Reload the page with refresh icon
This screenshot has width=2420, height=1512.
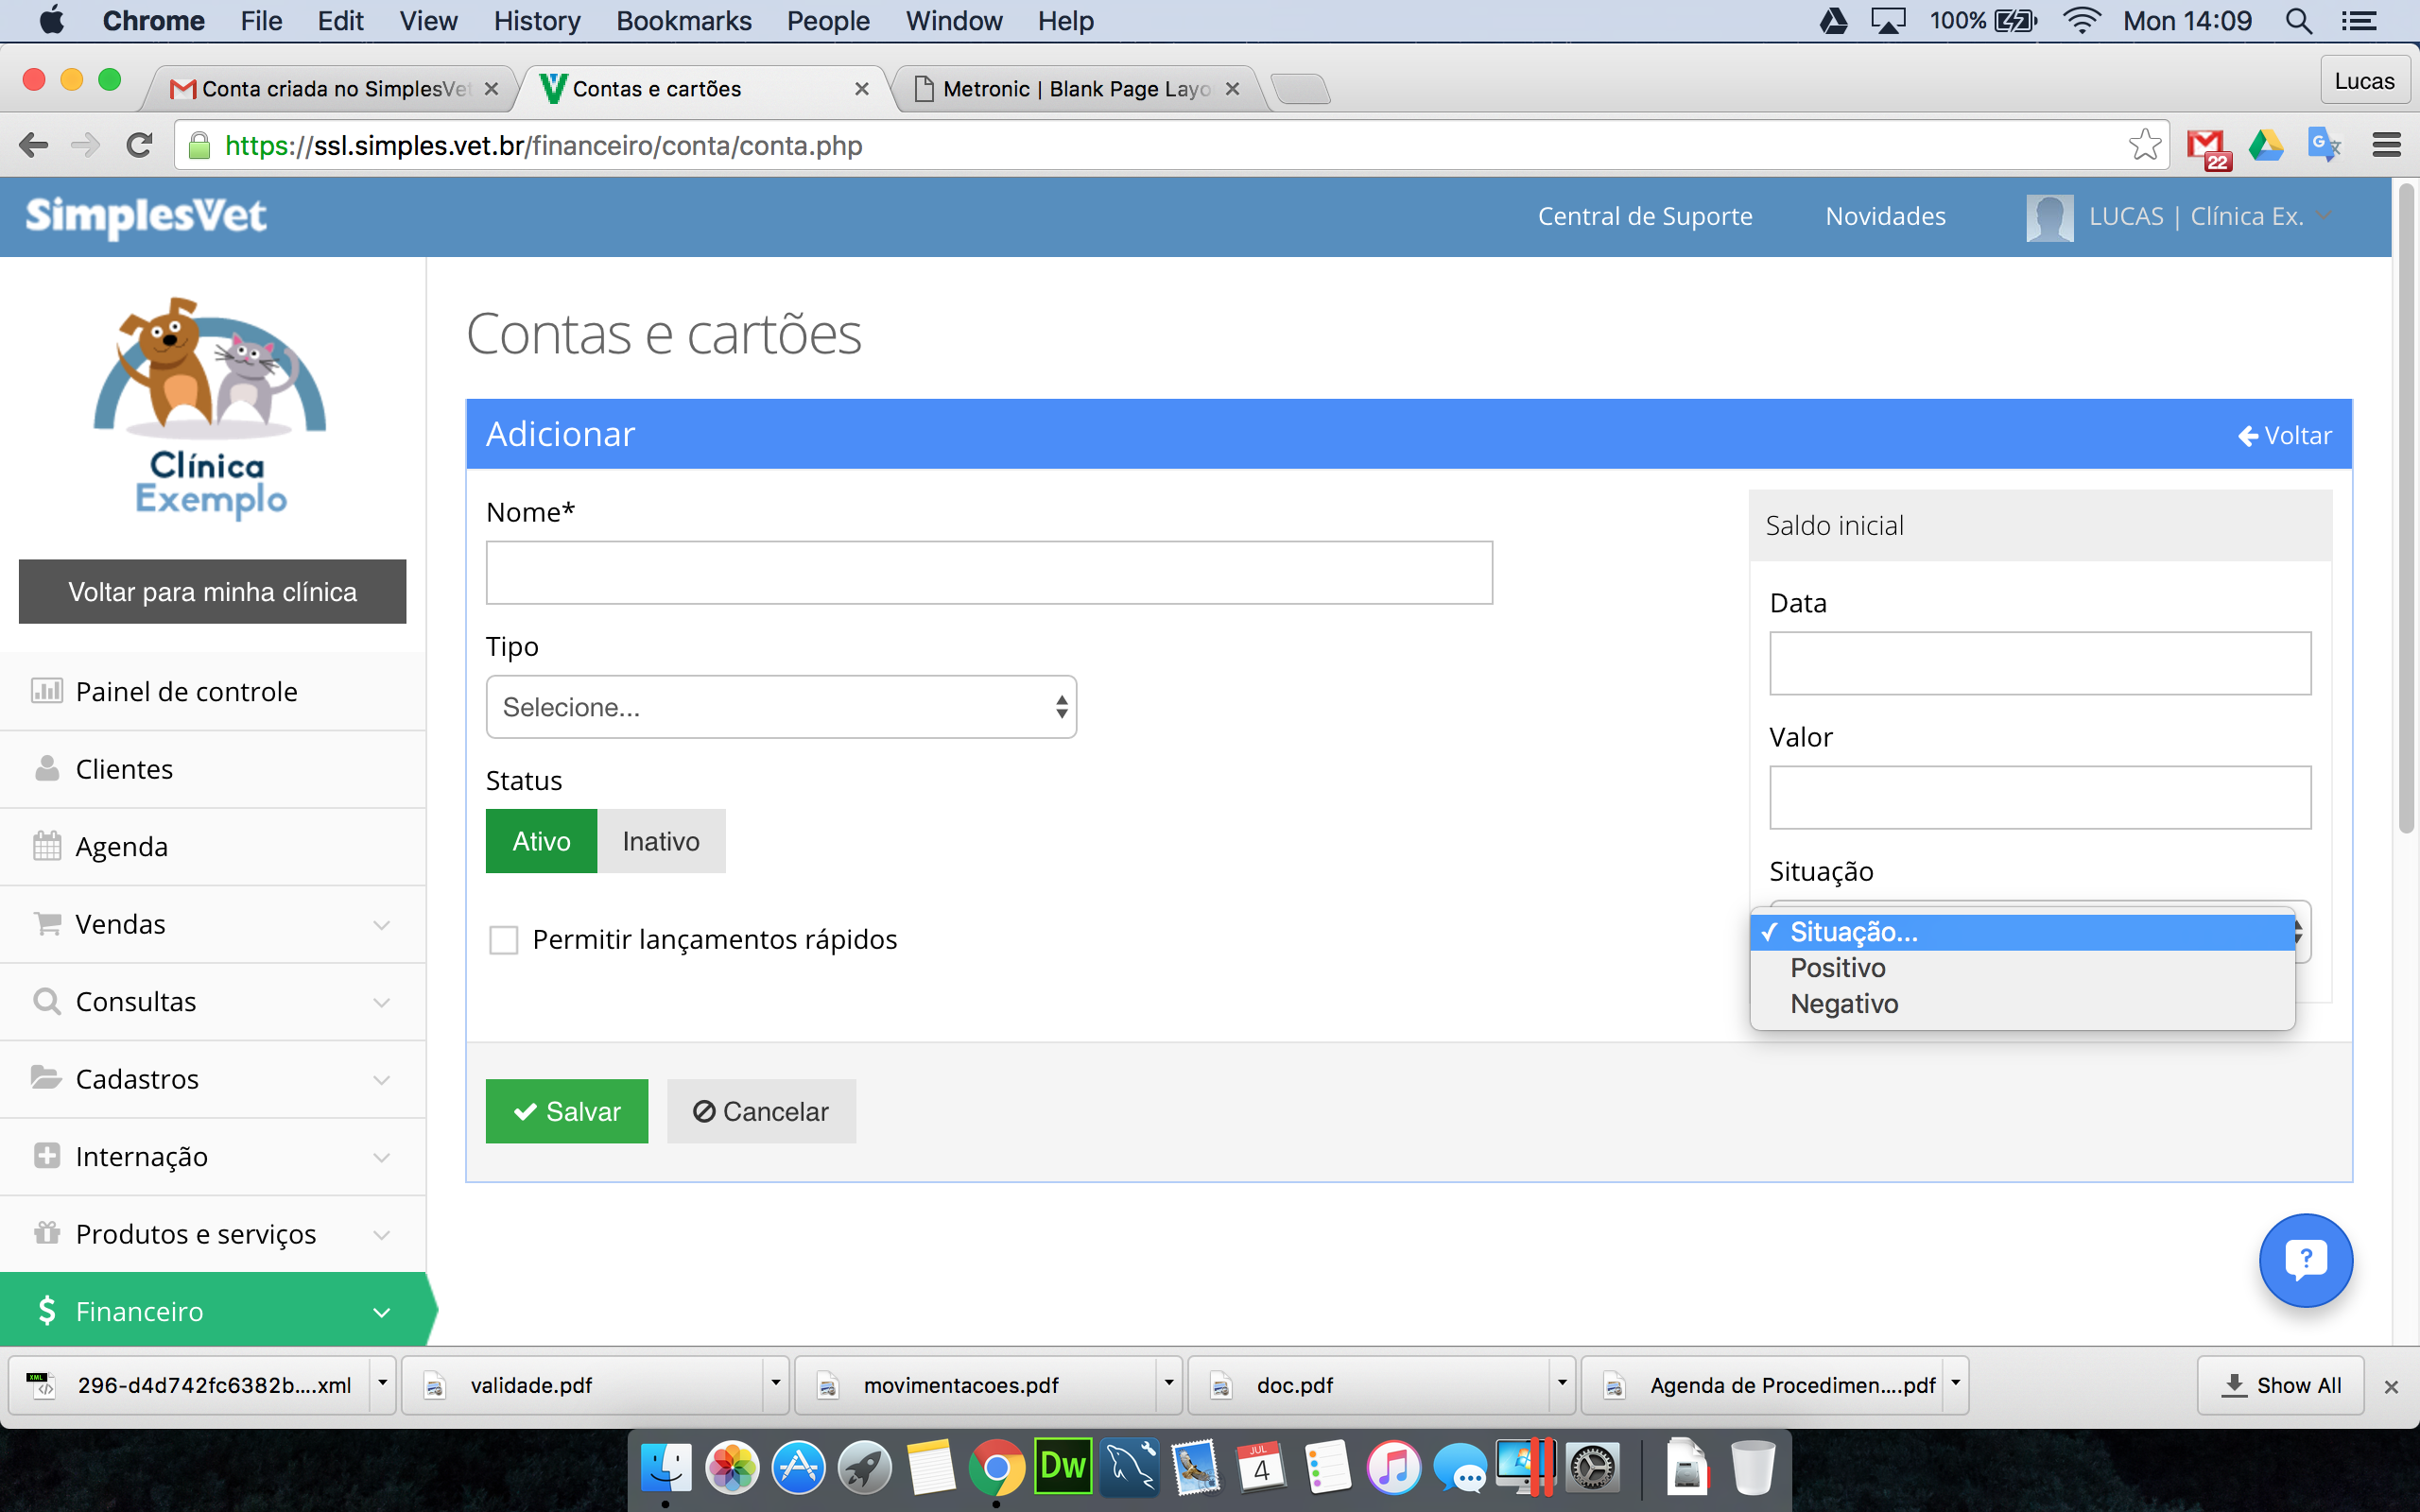pos(140,146)
